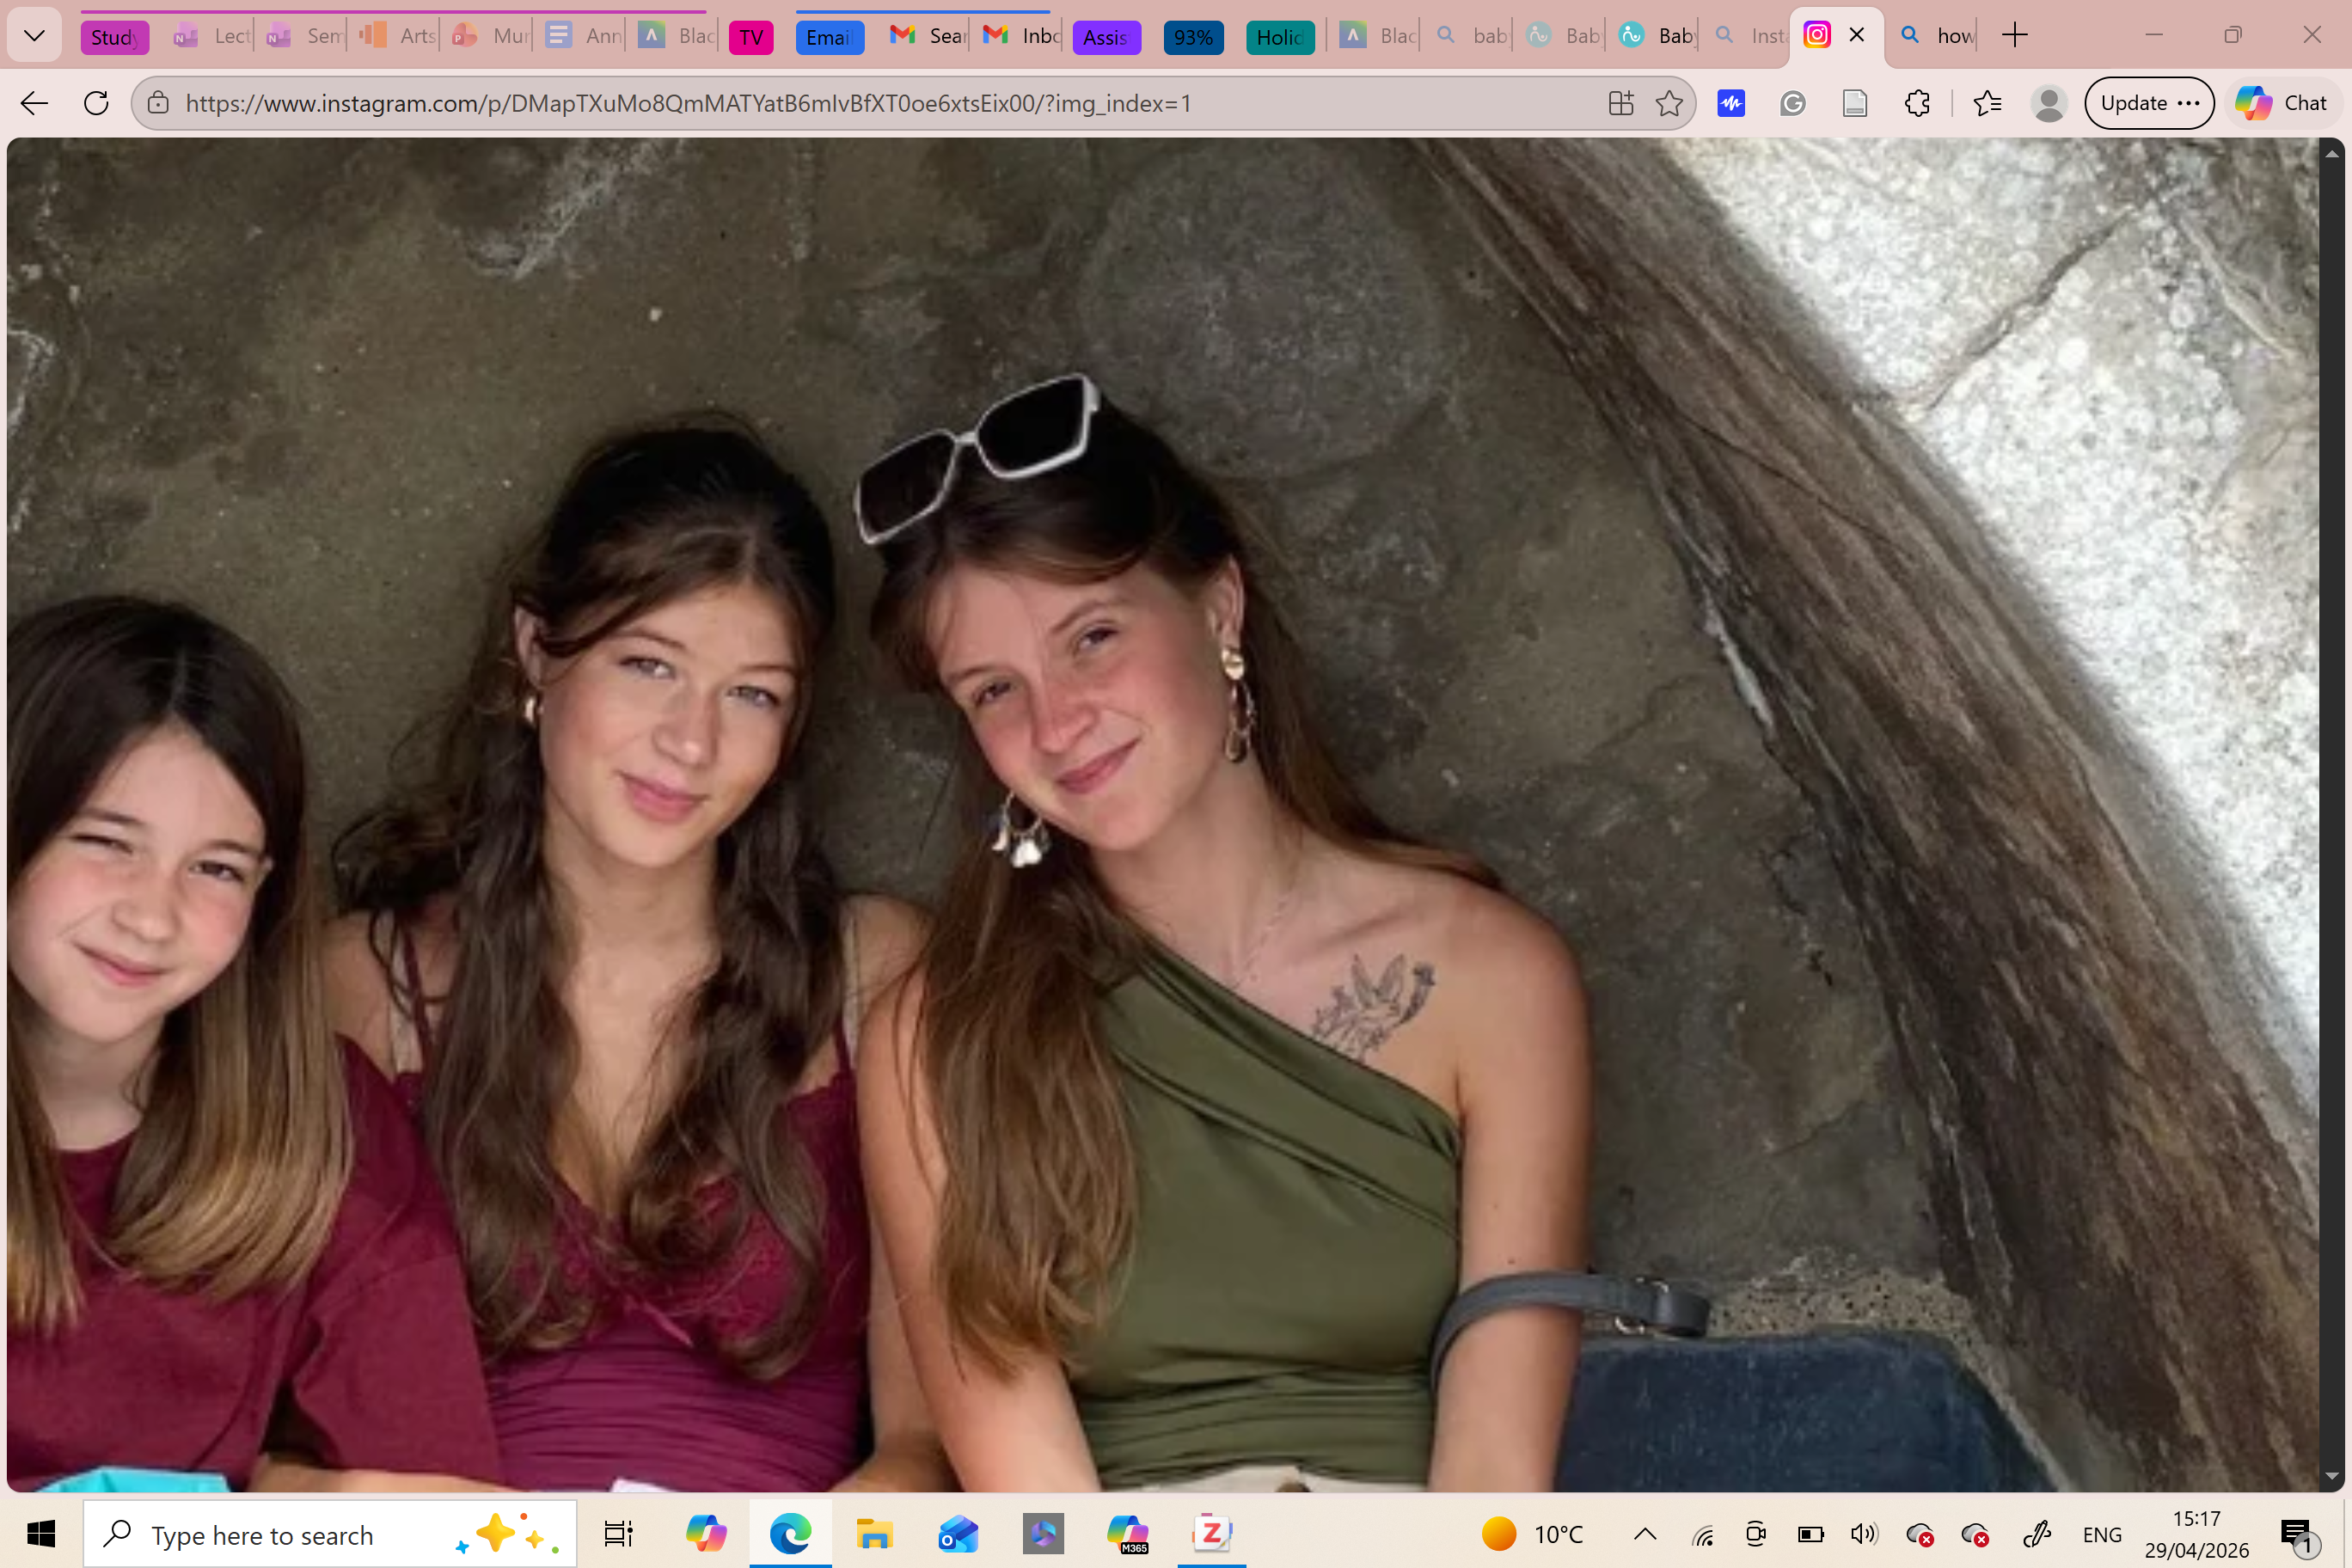Open the purple Assis tab group

pos(1106,37)
